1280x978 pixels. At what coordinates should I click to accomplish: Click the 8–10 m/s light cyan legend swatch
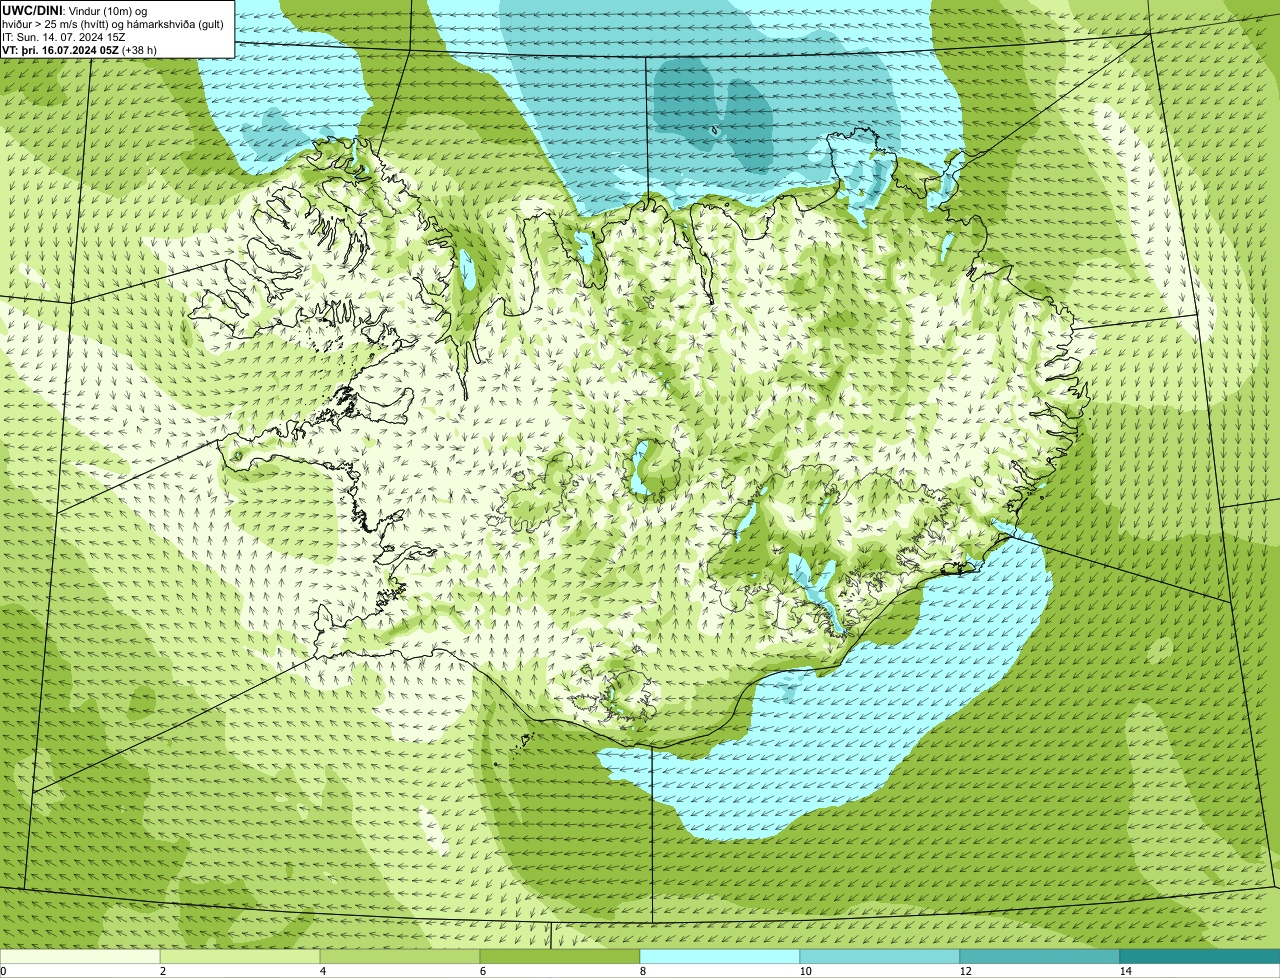click(x=720, y=956)
